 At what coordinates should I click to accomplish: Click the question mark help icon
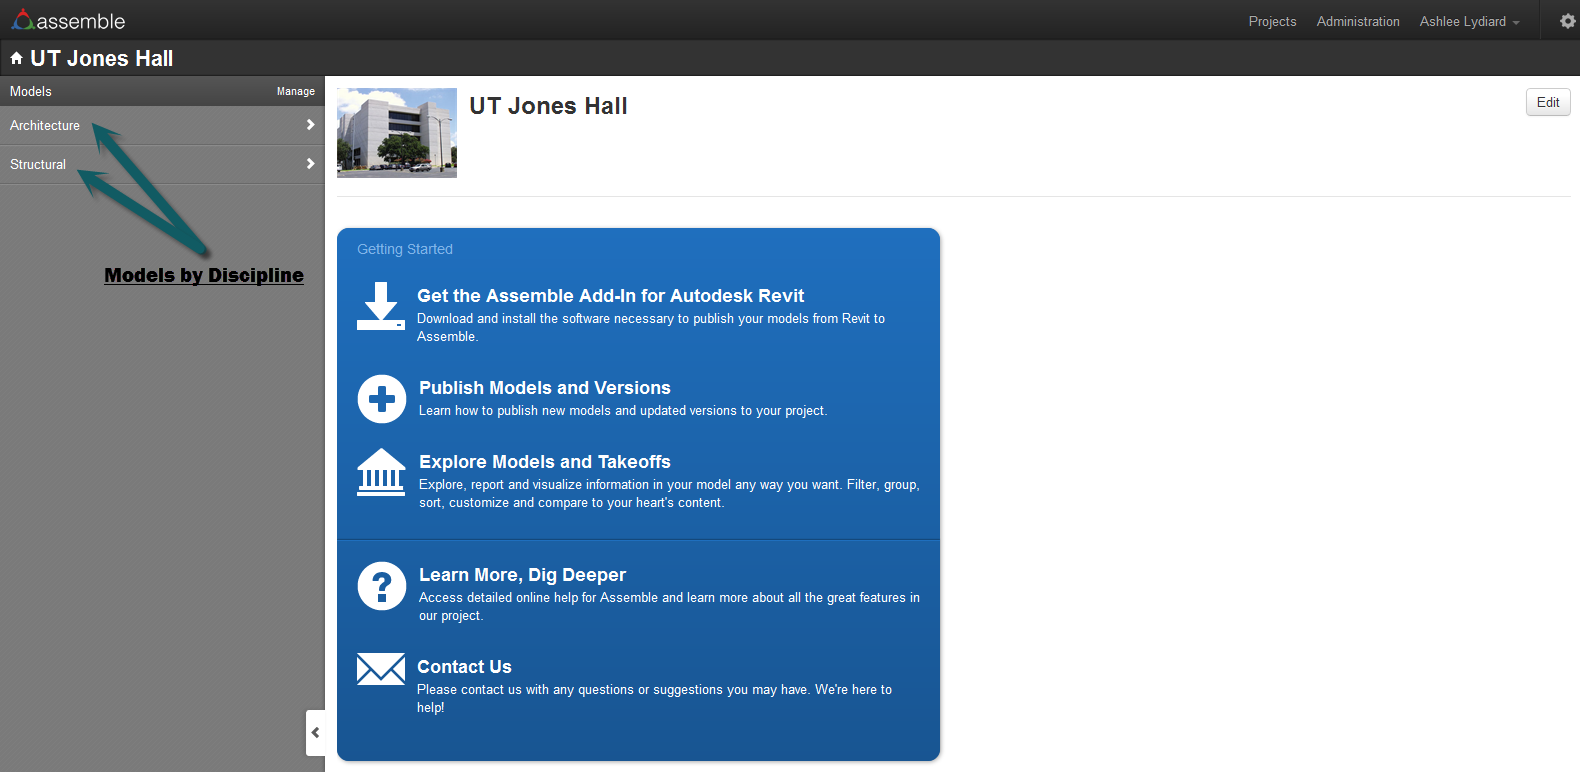click(x=382, y=586)
